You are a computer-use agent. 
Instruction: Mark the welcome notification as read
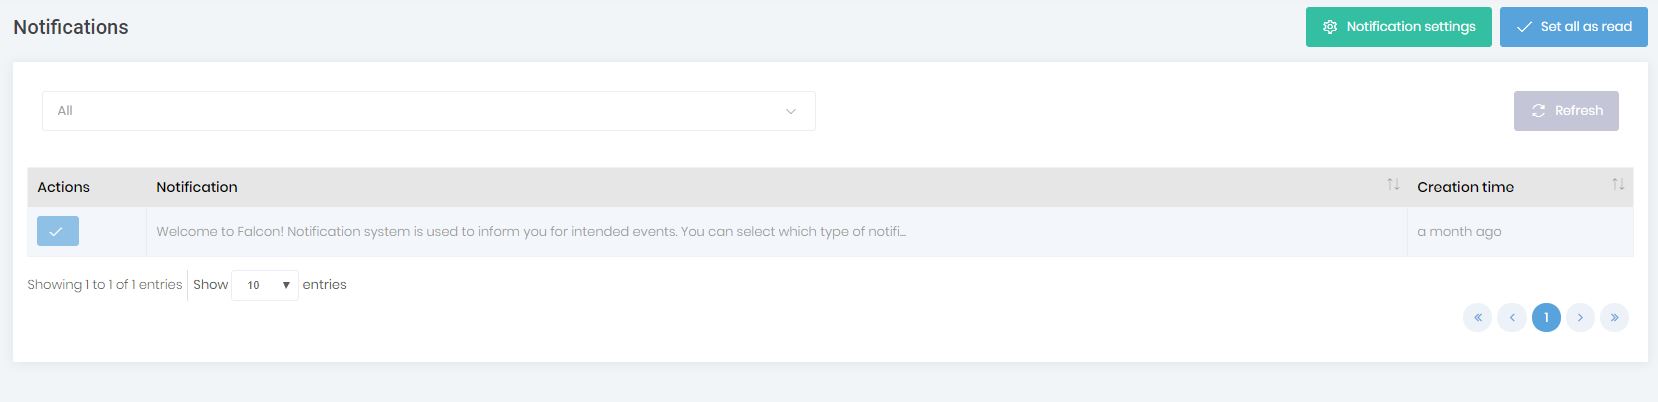(57, 231)
